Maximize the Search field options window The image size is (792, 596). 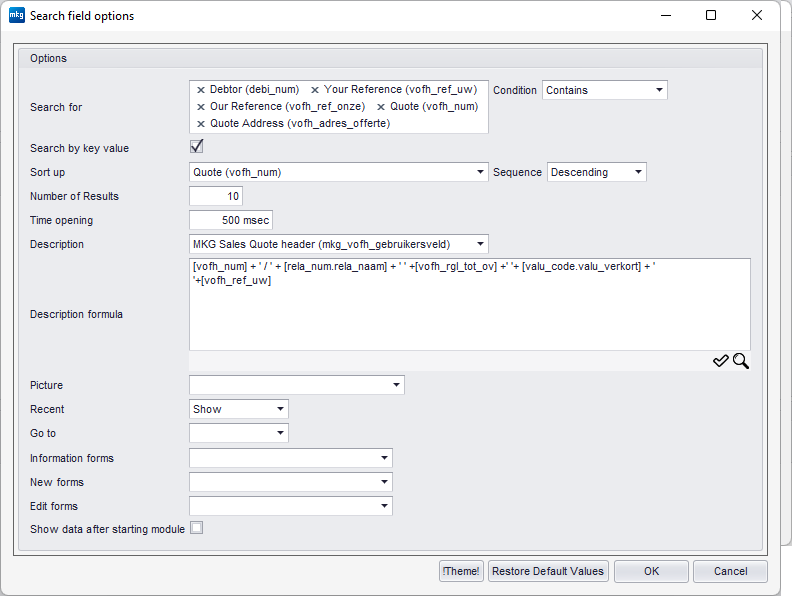(711, 15)
